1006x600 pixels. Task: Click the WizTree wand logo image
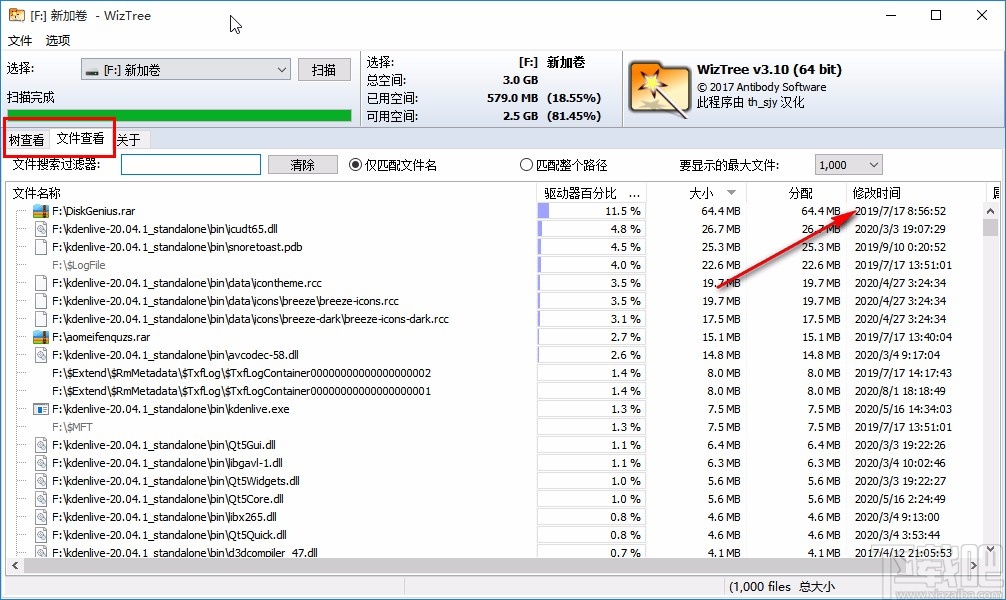tap(659, 90)
